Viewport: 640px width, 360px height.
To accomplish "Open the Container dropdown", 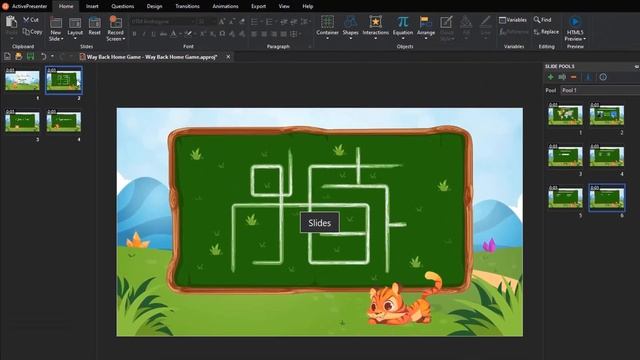I will 327,28.
